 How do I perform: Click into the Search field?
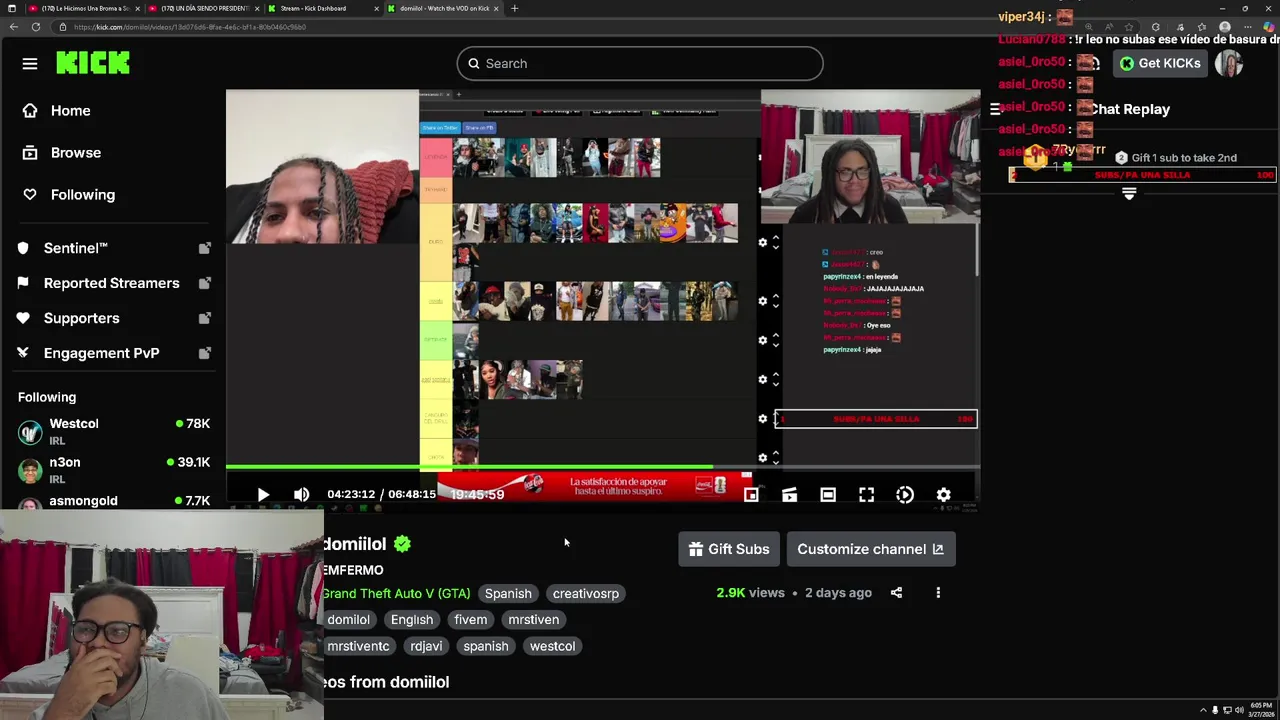tap(640, 64)
